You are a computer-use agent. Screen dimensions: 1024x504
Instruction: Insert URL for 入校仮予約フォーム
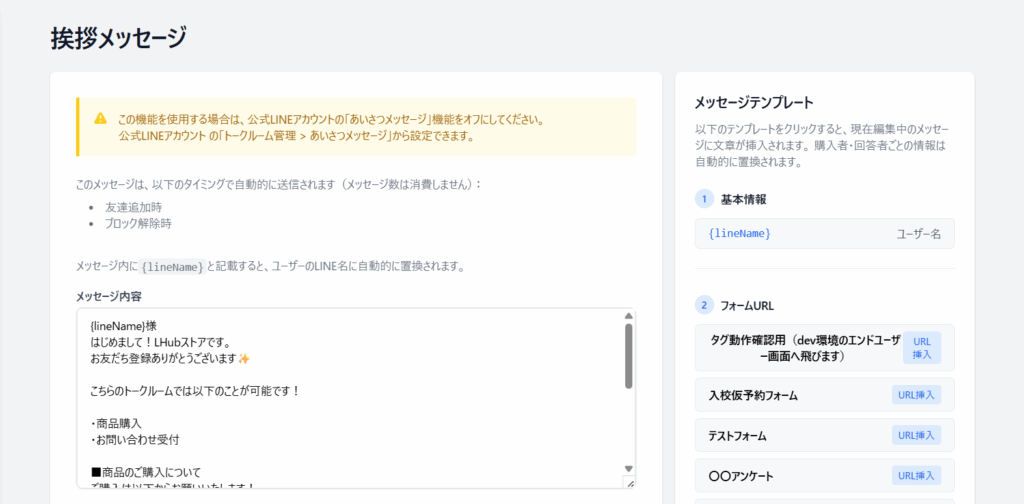[916, 395]
